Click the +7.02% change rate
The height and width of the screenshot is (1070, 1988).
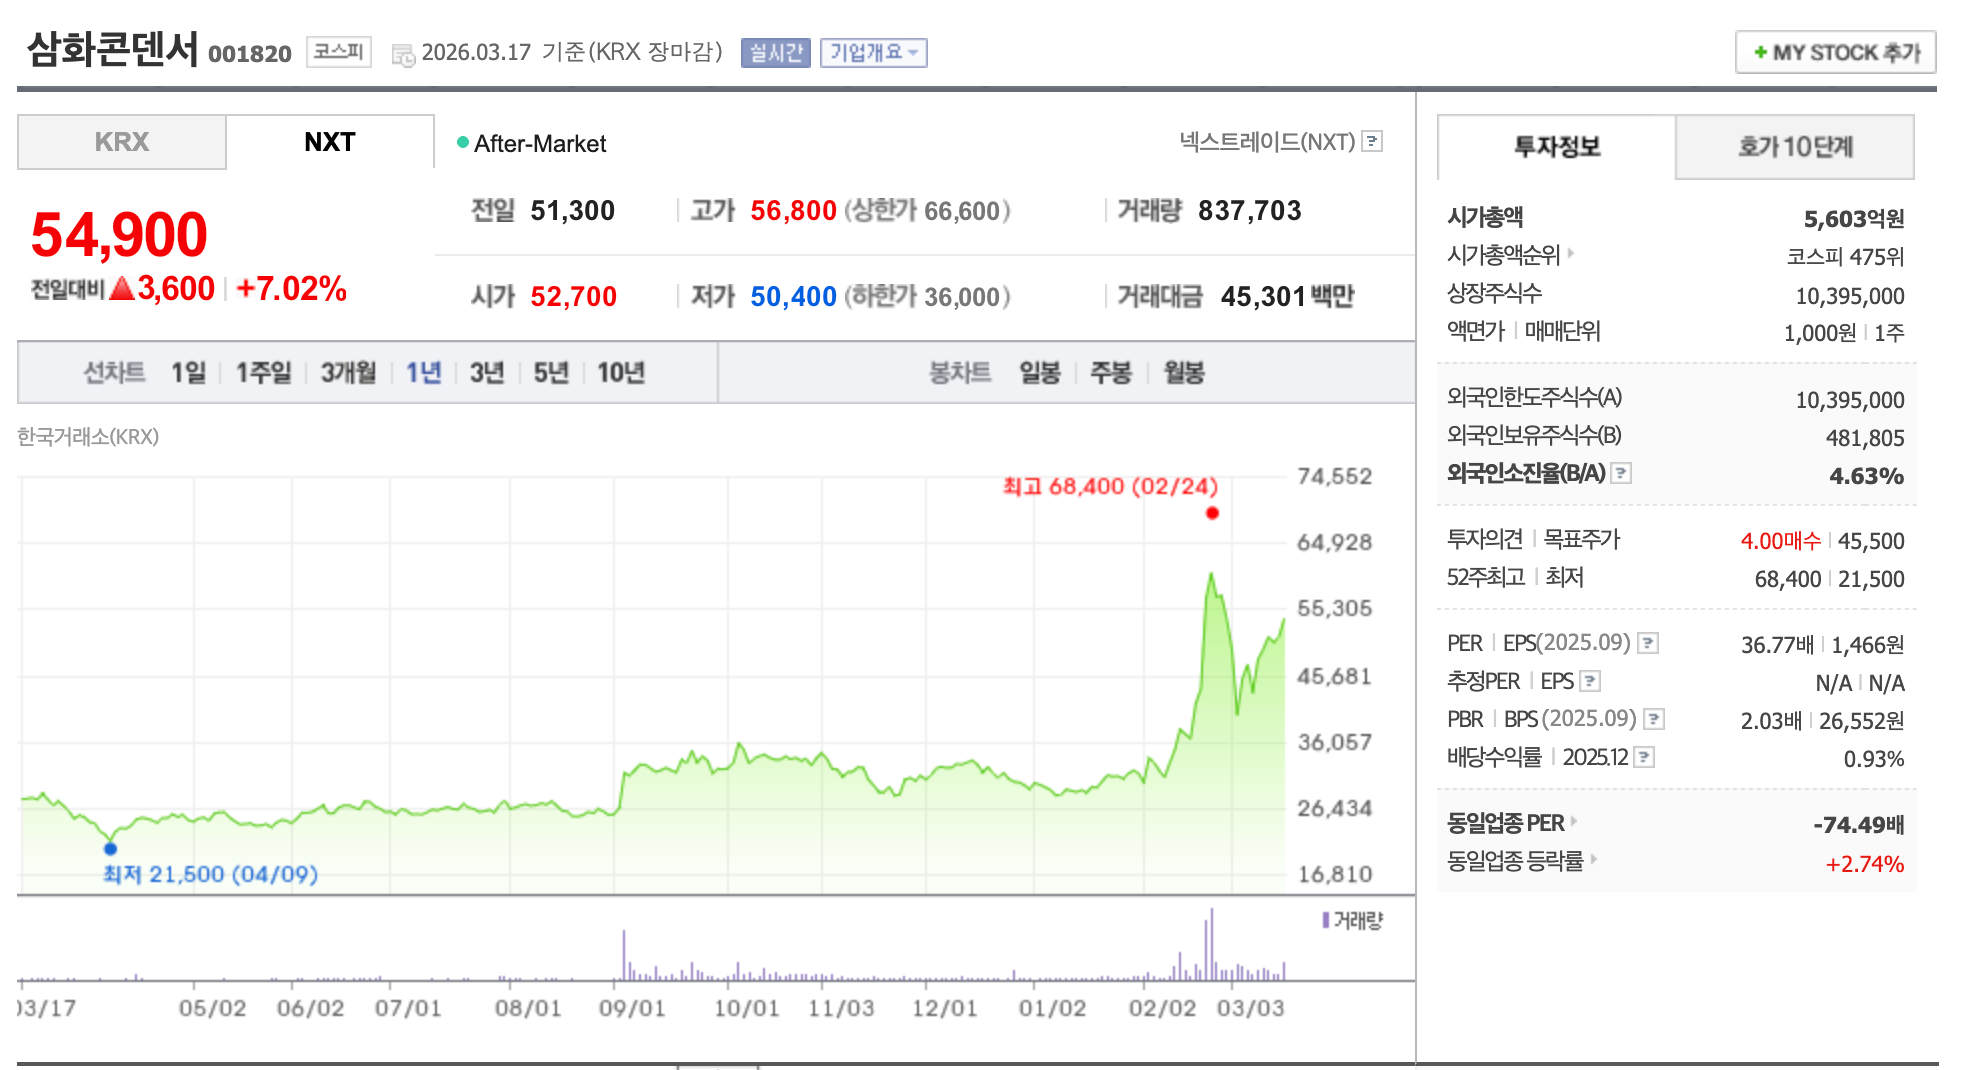pos(291,289)
